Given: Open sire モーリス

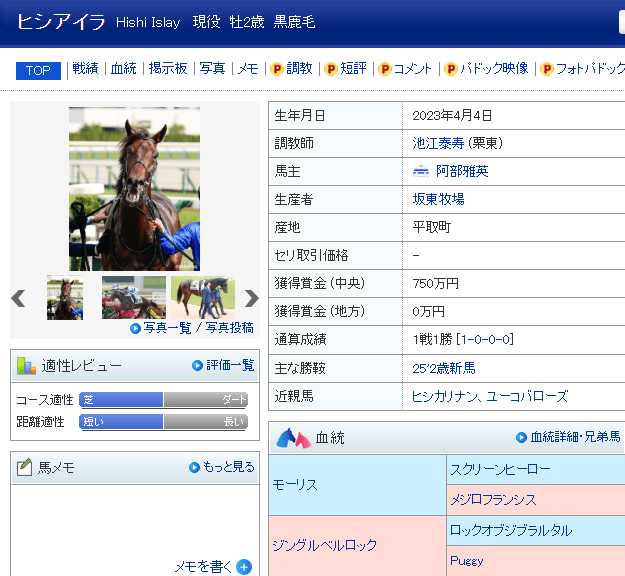Looking at the screenshot, I should 295,485.
